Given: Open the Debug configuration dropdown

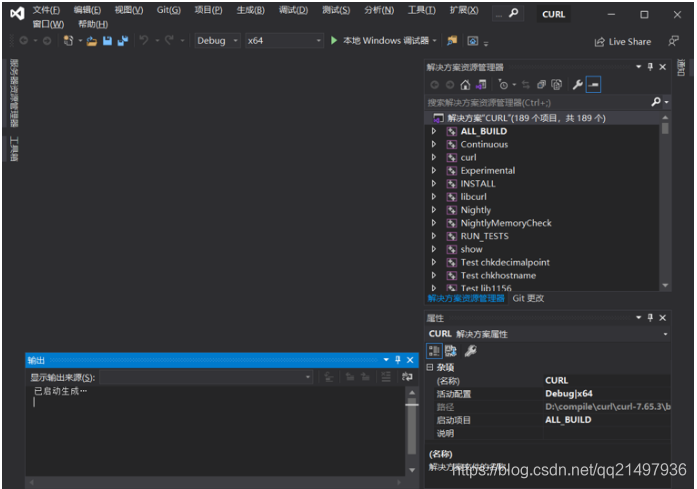Looking at the screenshot, I should tap(217, 40).
